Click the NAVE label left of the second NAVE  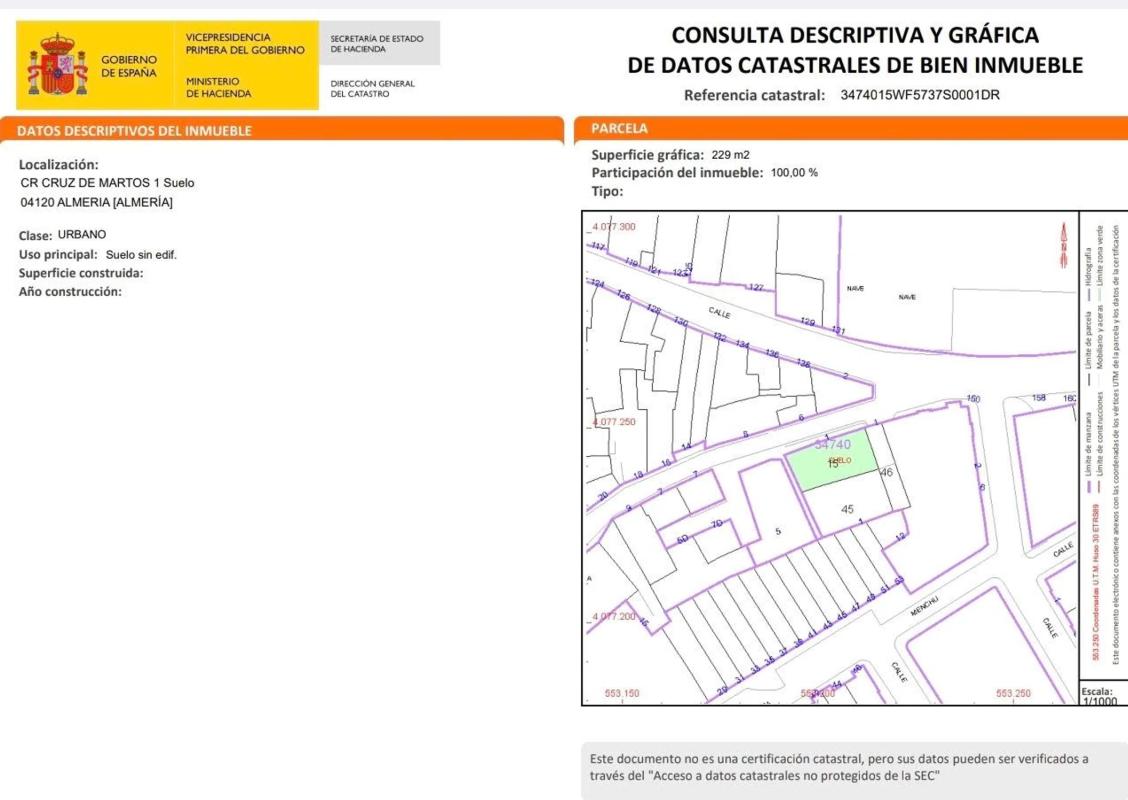(x=855, y=288)
